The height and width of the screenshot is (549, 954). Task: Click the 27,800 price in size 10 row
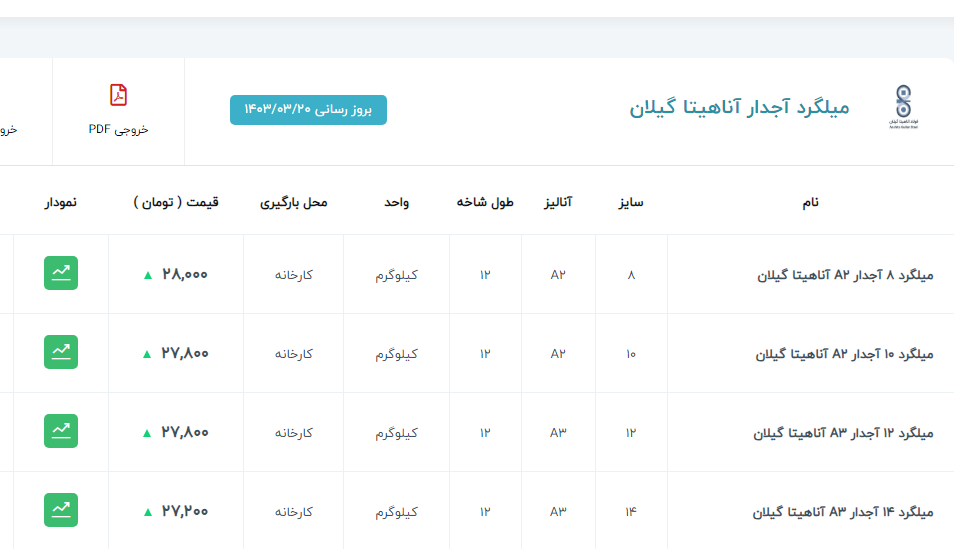184,353
